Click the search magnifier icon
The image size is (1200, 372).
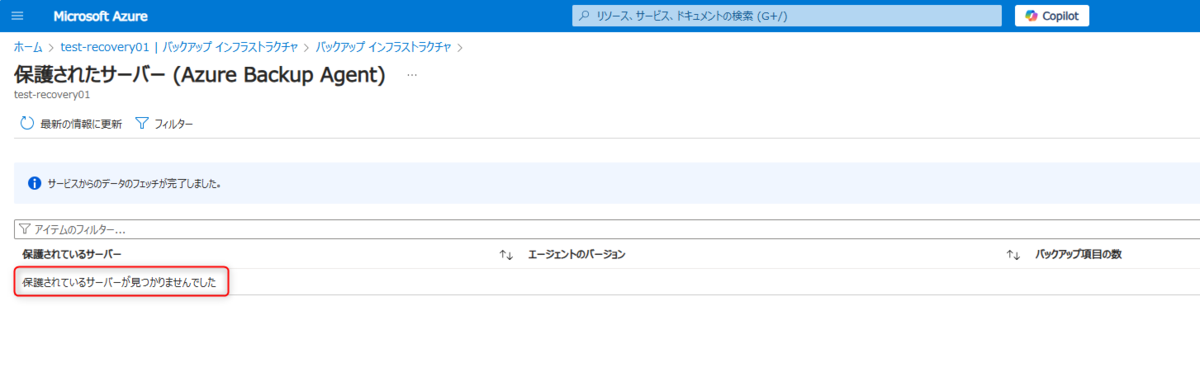point(584,16)
